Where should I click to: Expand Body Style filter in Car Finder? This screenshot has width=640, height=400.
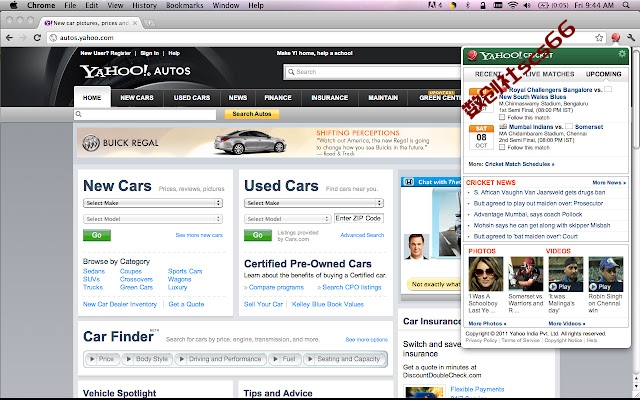tap(148, 359)
